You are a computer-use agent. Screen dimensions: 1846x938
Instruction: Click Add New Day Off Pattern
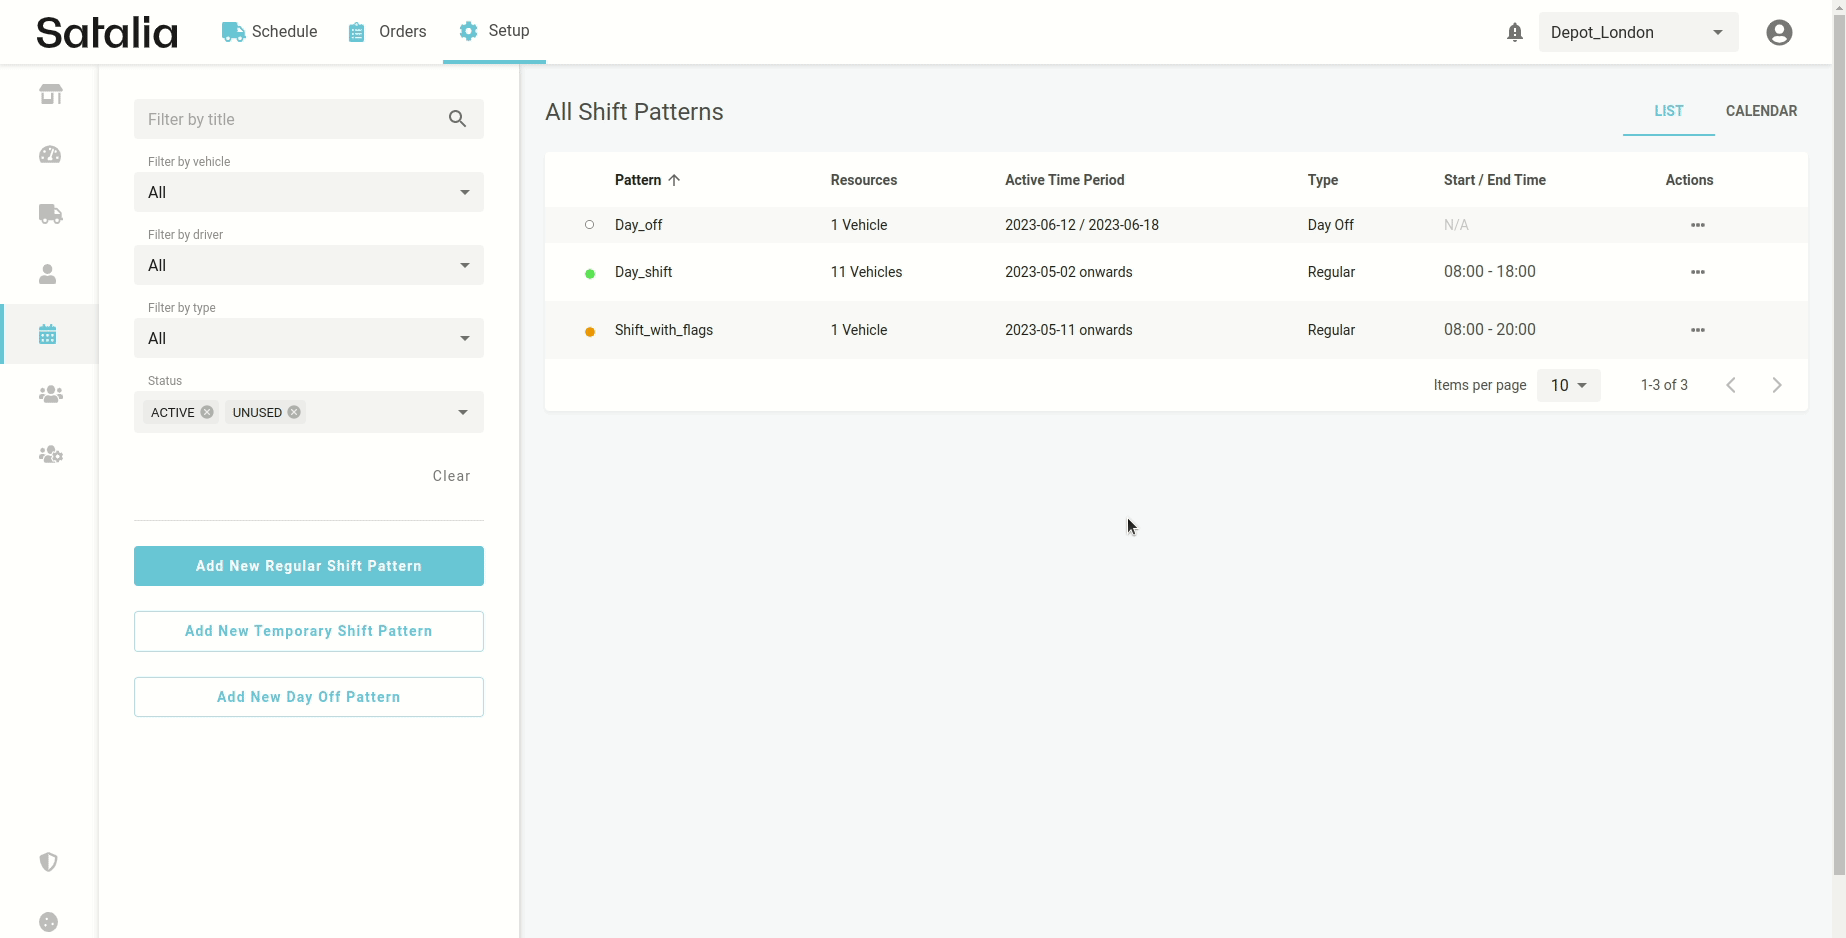[x=308, y=697]
